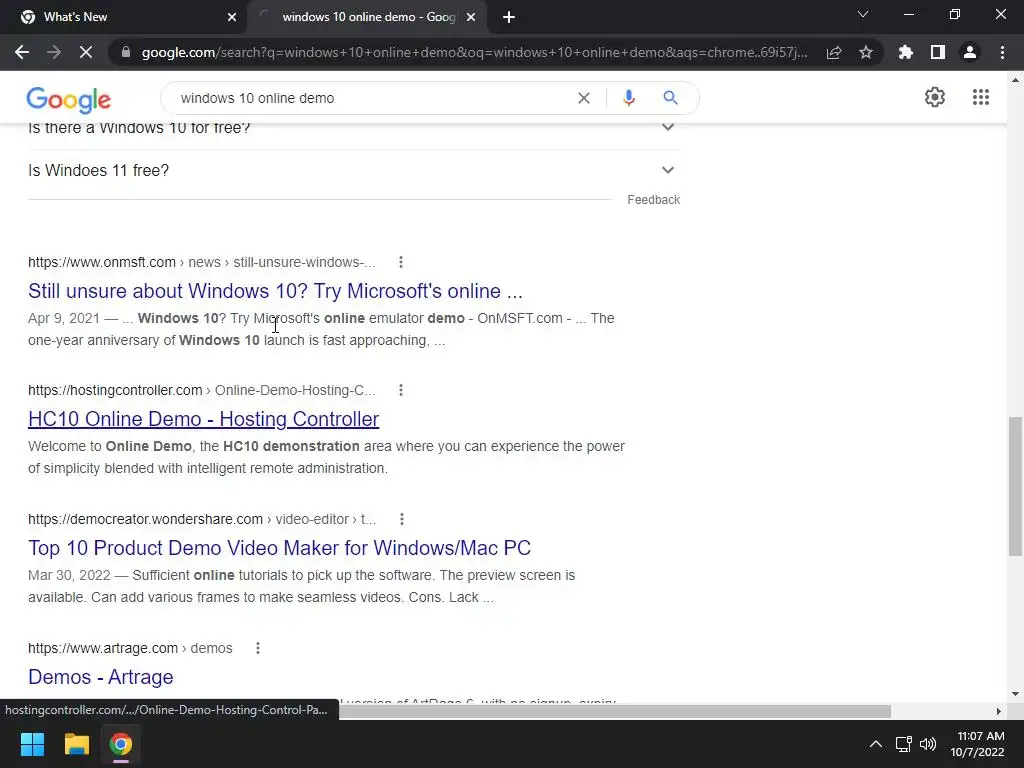
Task: Open a new browser tab
Action: [509, 17]
